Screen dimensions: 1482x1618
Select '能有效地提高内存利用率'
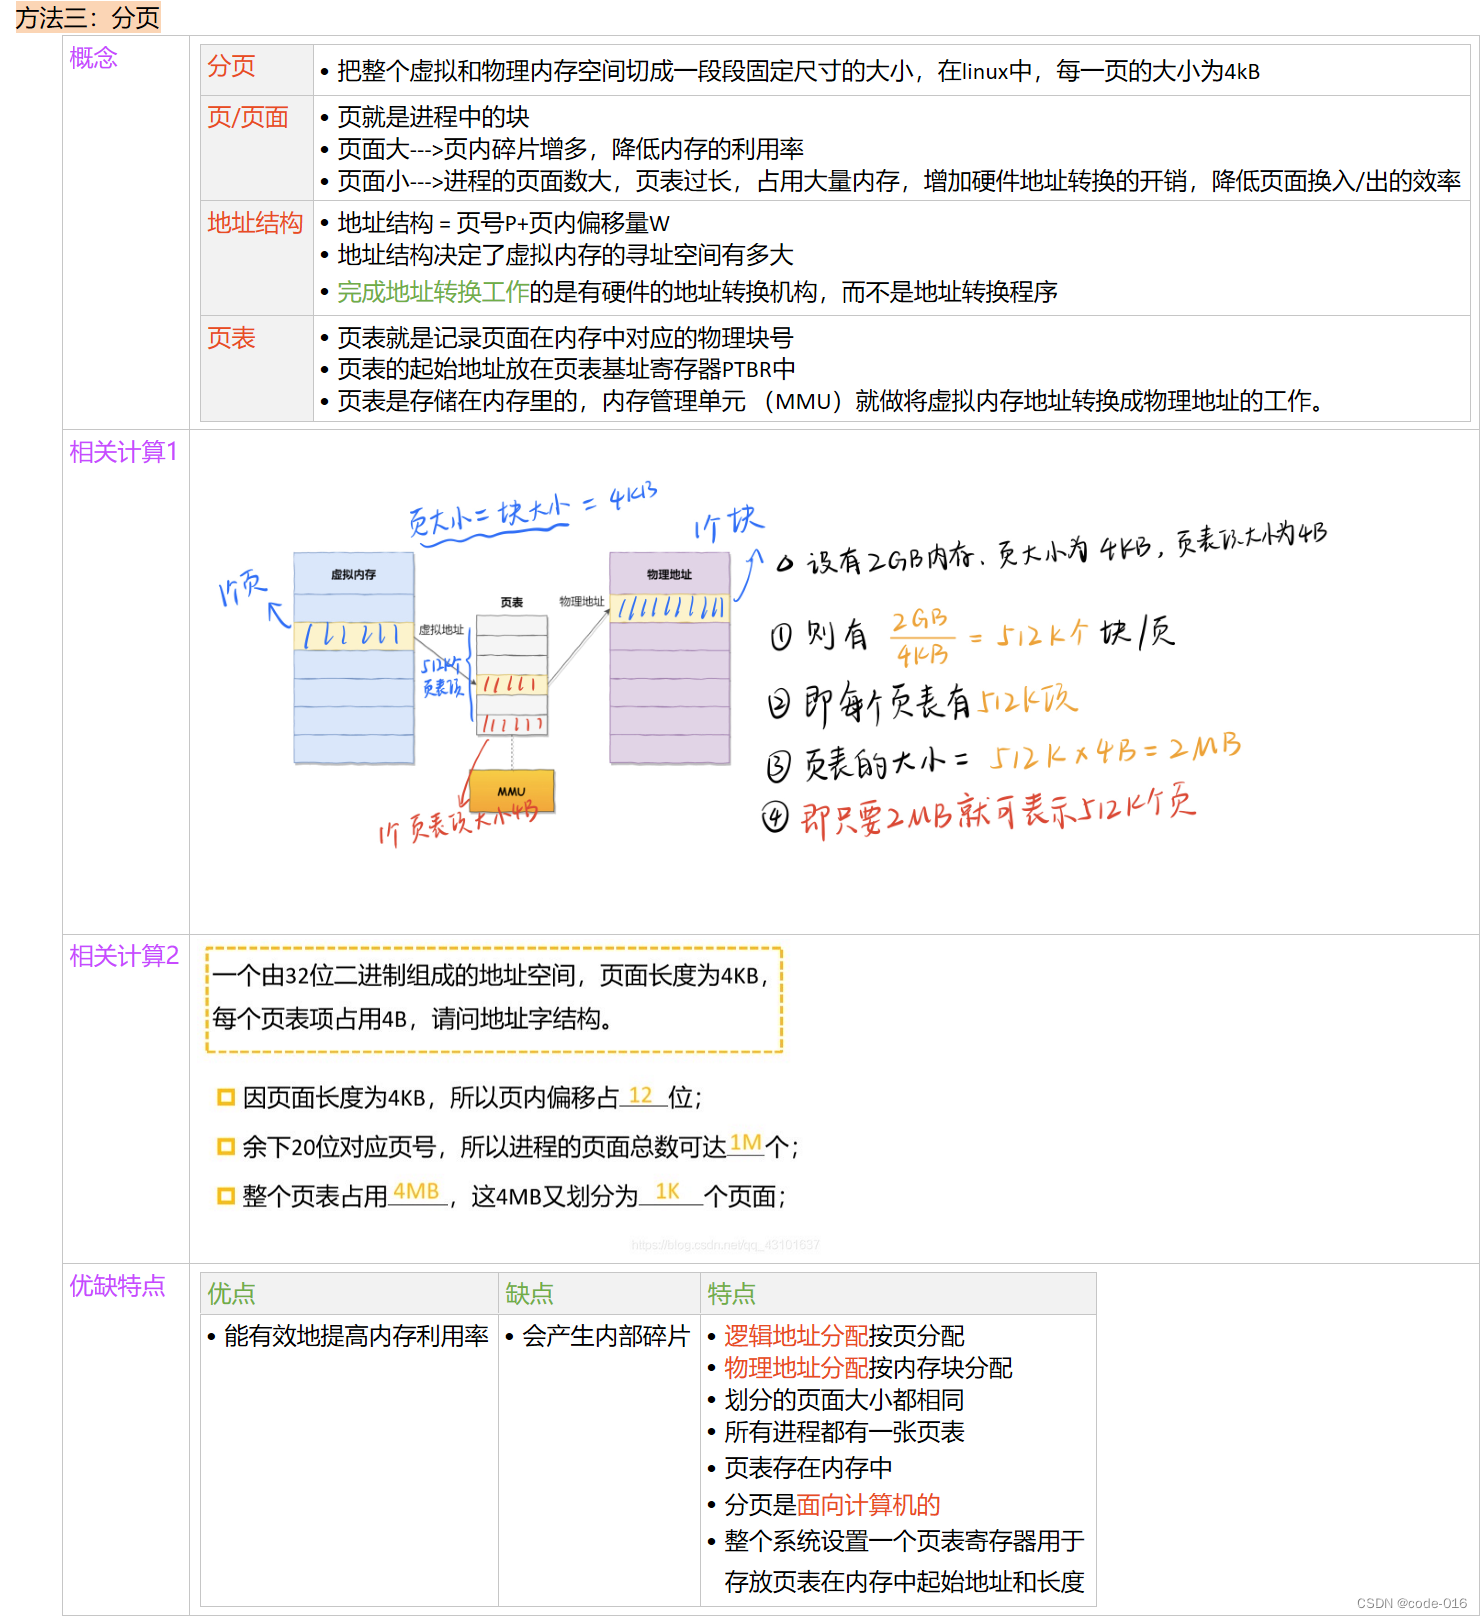click(x=356, y=1336)
